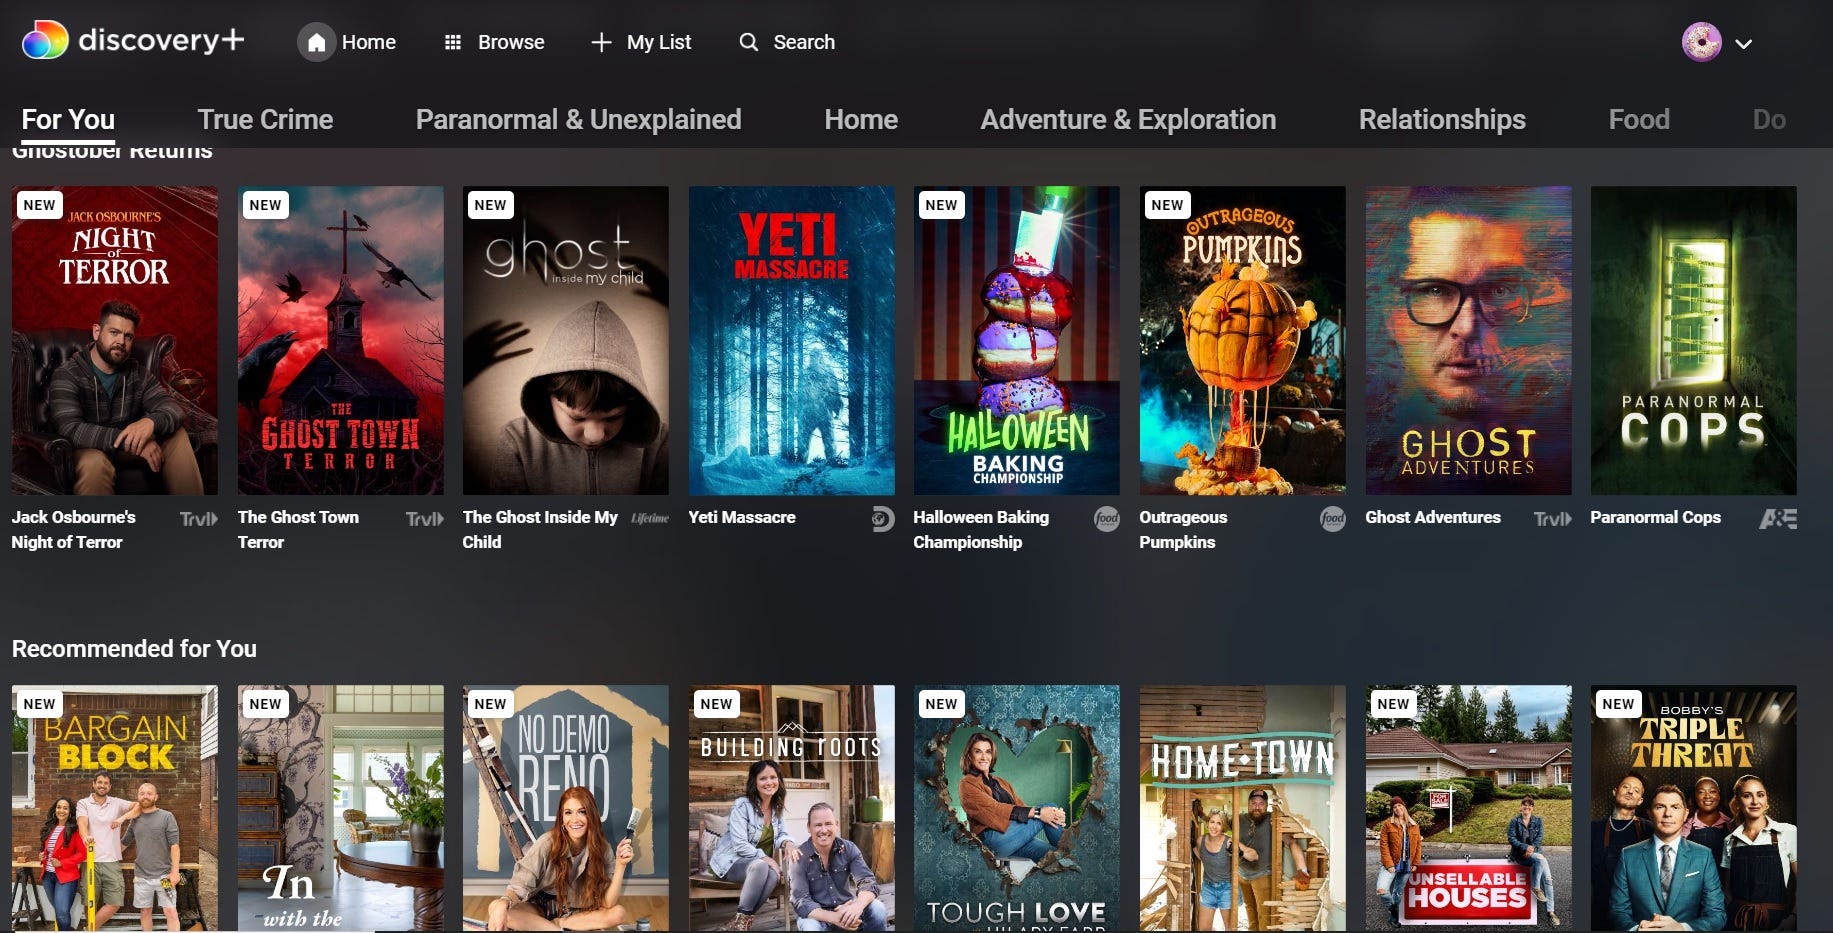Screen dimensions: 1833x933
Task: Open the No Demo Reno poster
Action: 566,808
